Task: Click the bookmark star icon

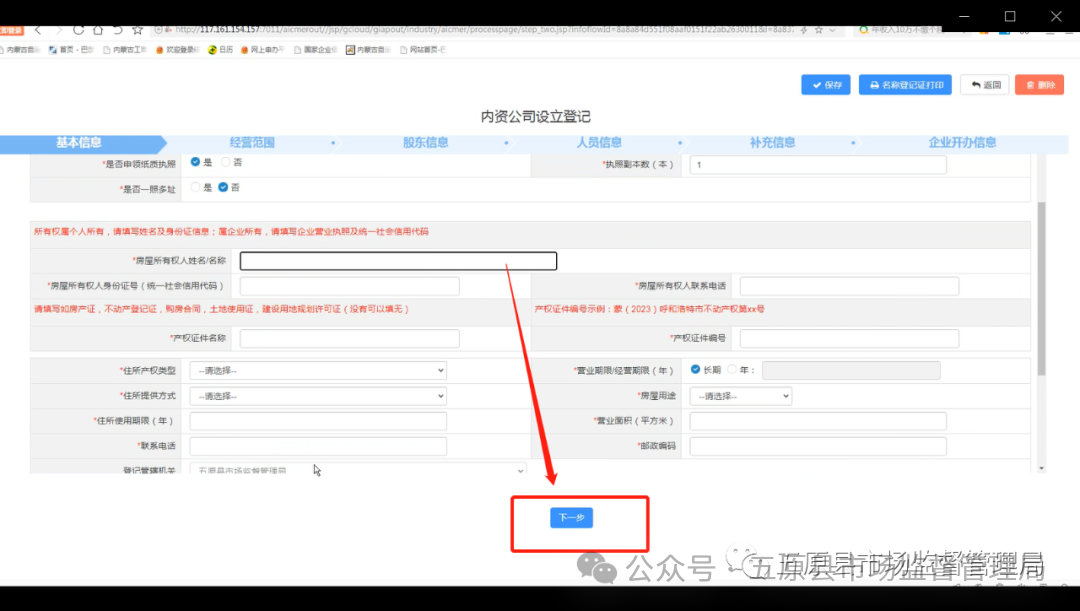Action: [x=137, y=30]
